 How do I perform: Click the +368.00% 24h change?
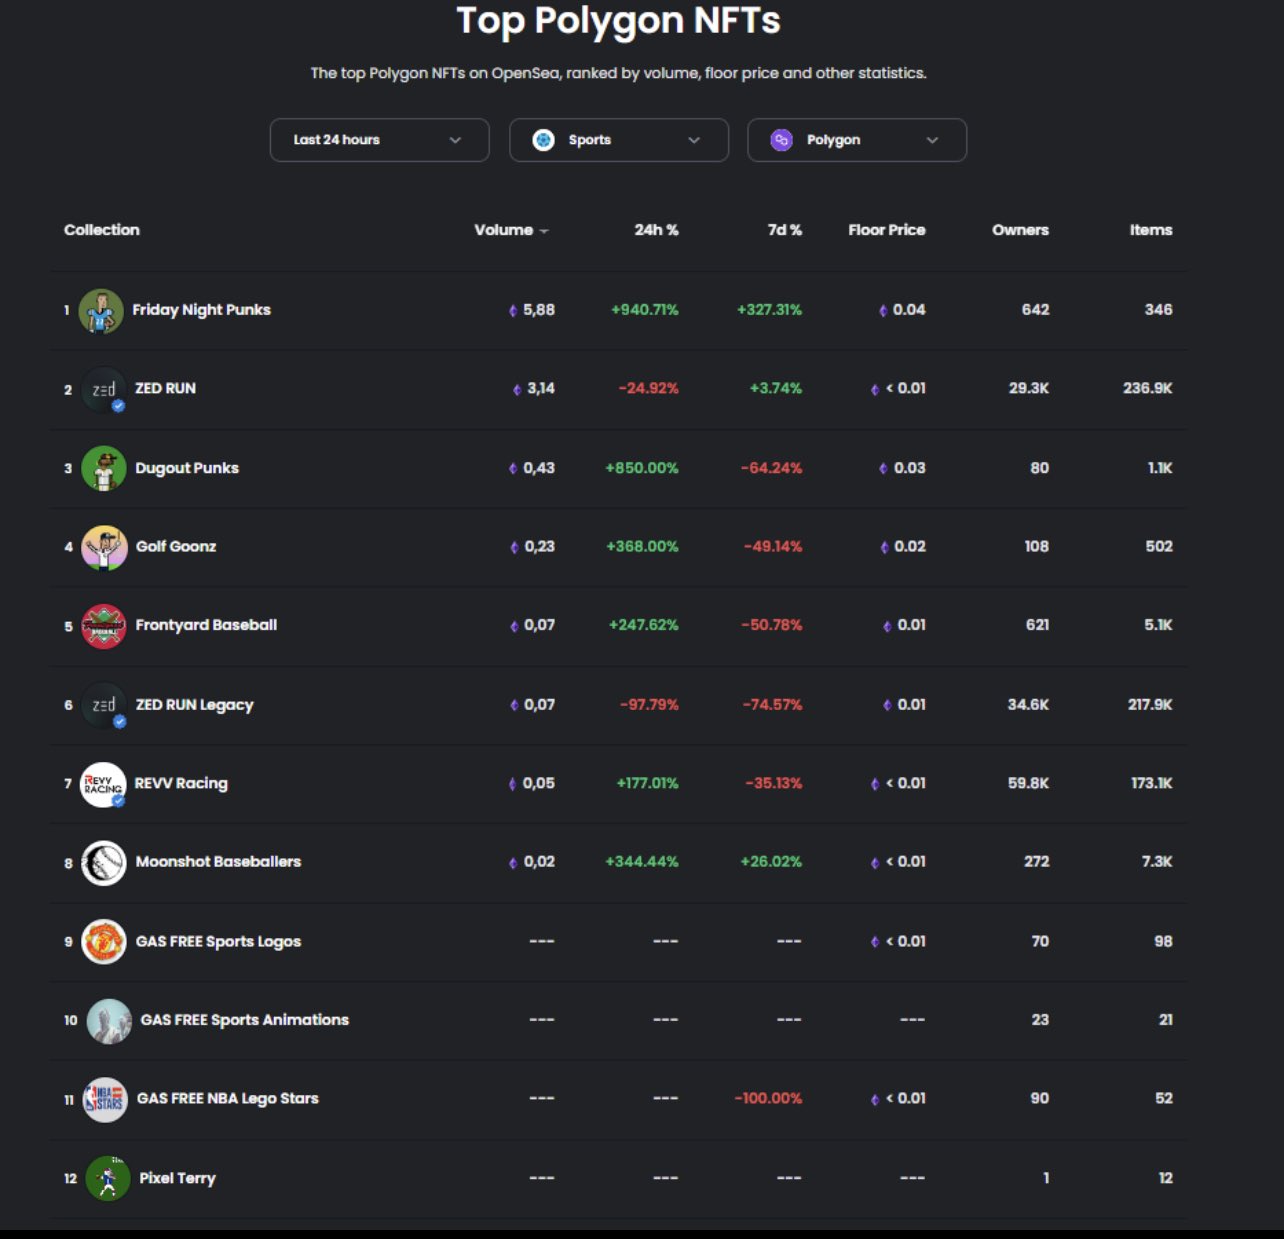pyautogui.click(x=642, y=546)
